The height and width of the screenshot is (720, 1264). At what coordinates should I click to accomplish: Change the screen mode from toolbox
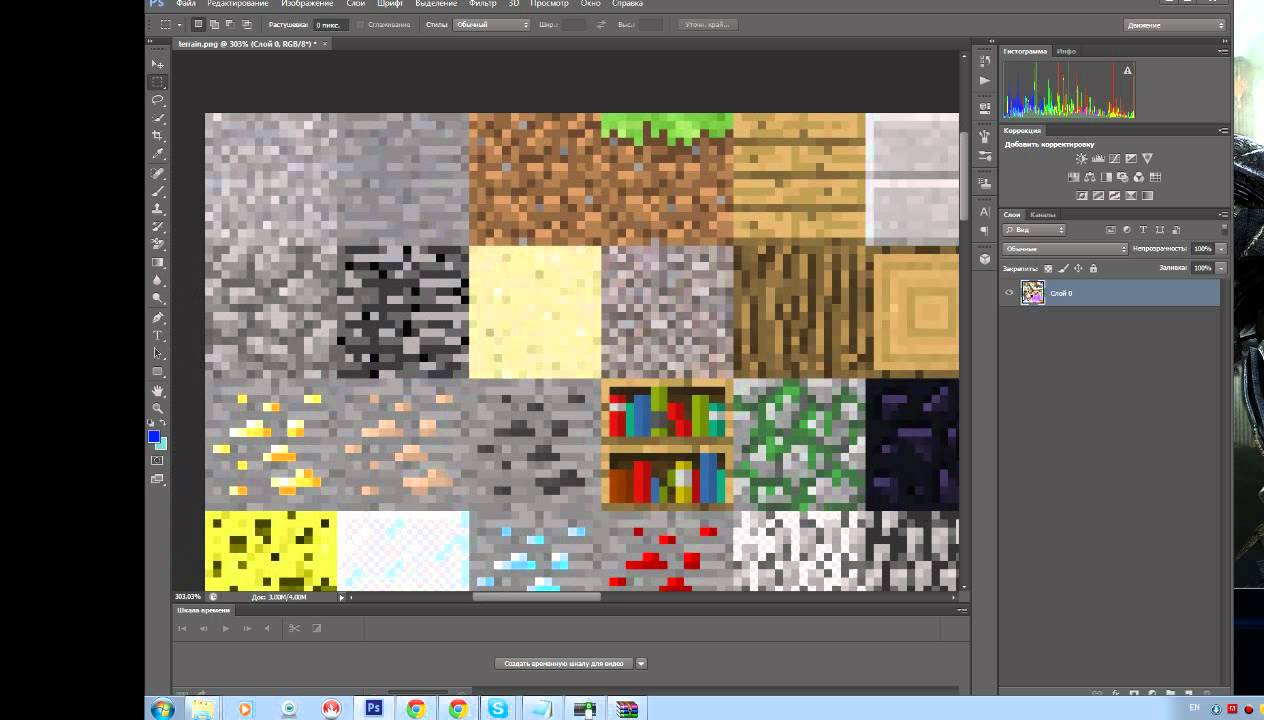[158, 480]
